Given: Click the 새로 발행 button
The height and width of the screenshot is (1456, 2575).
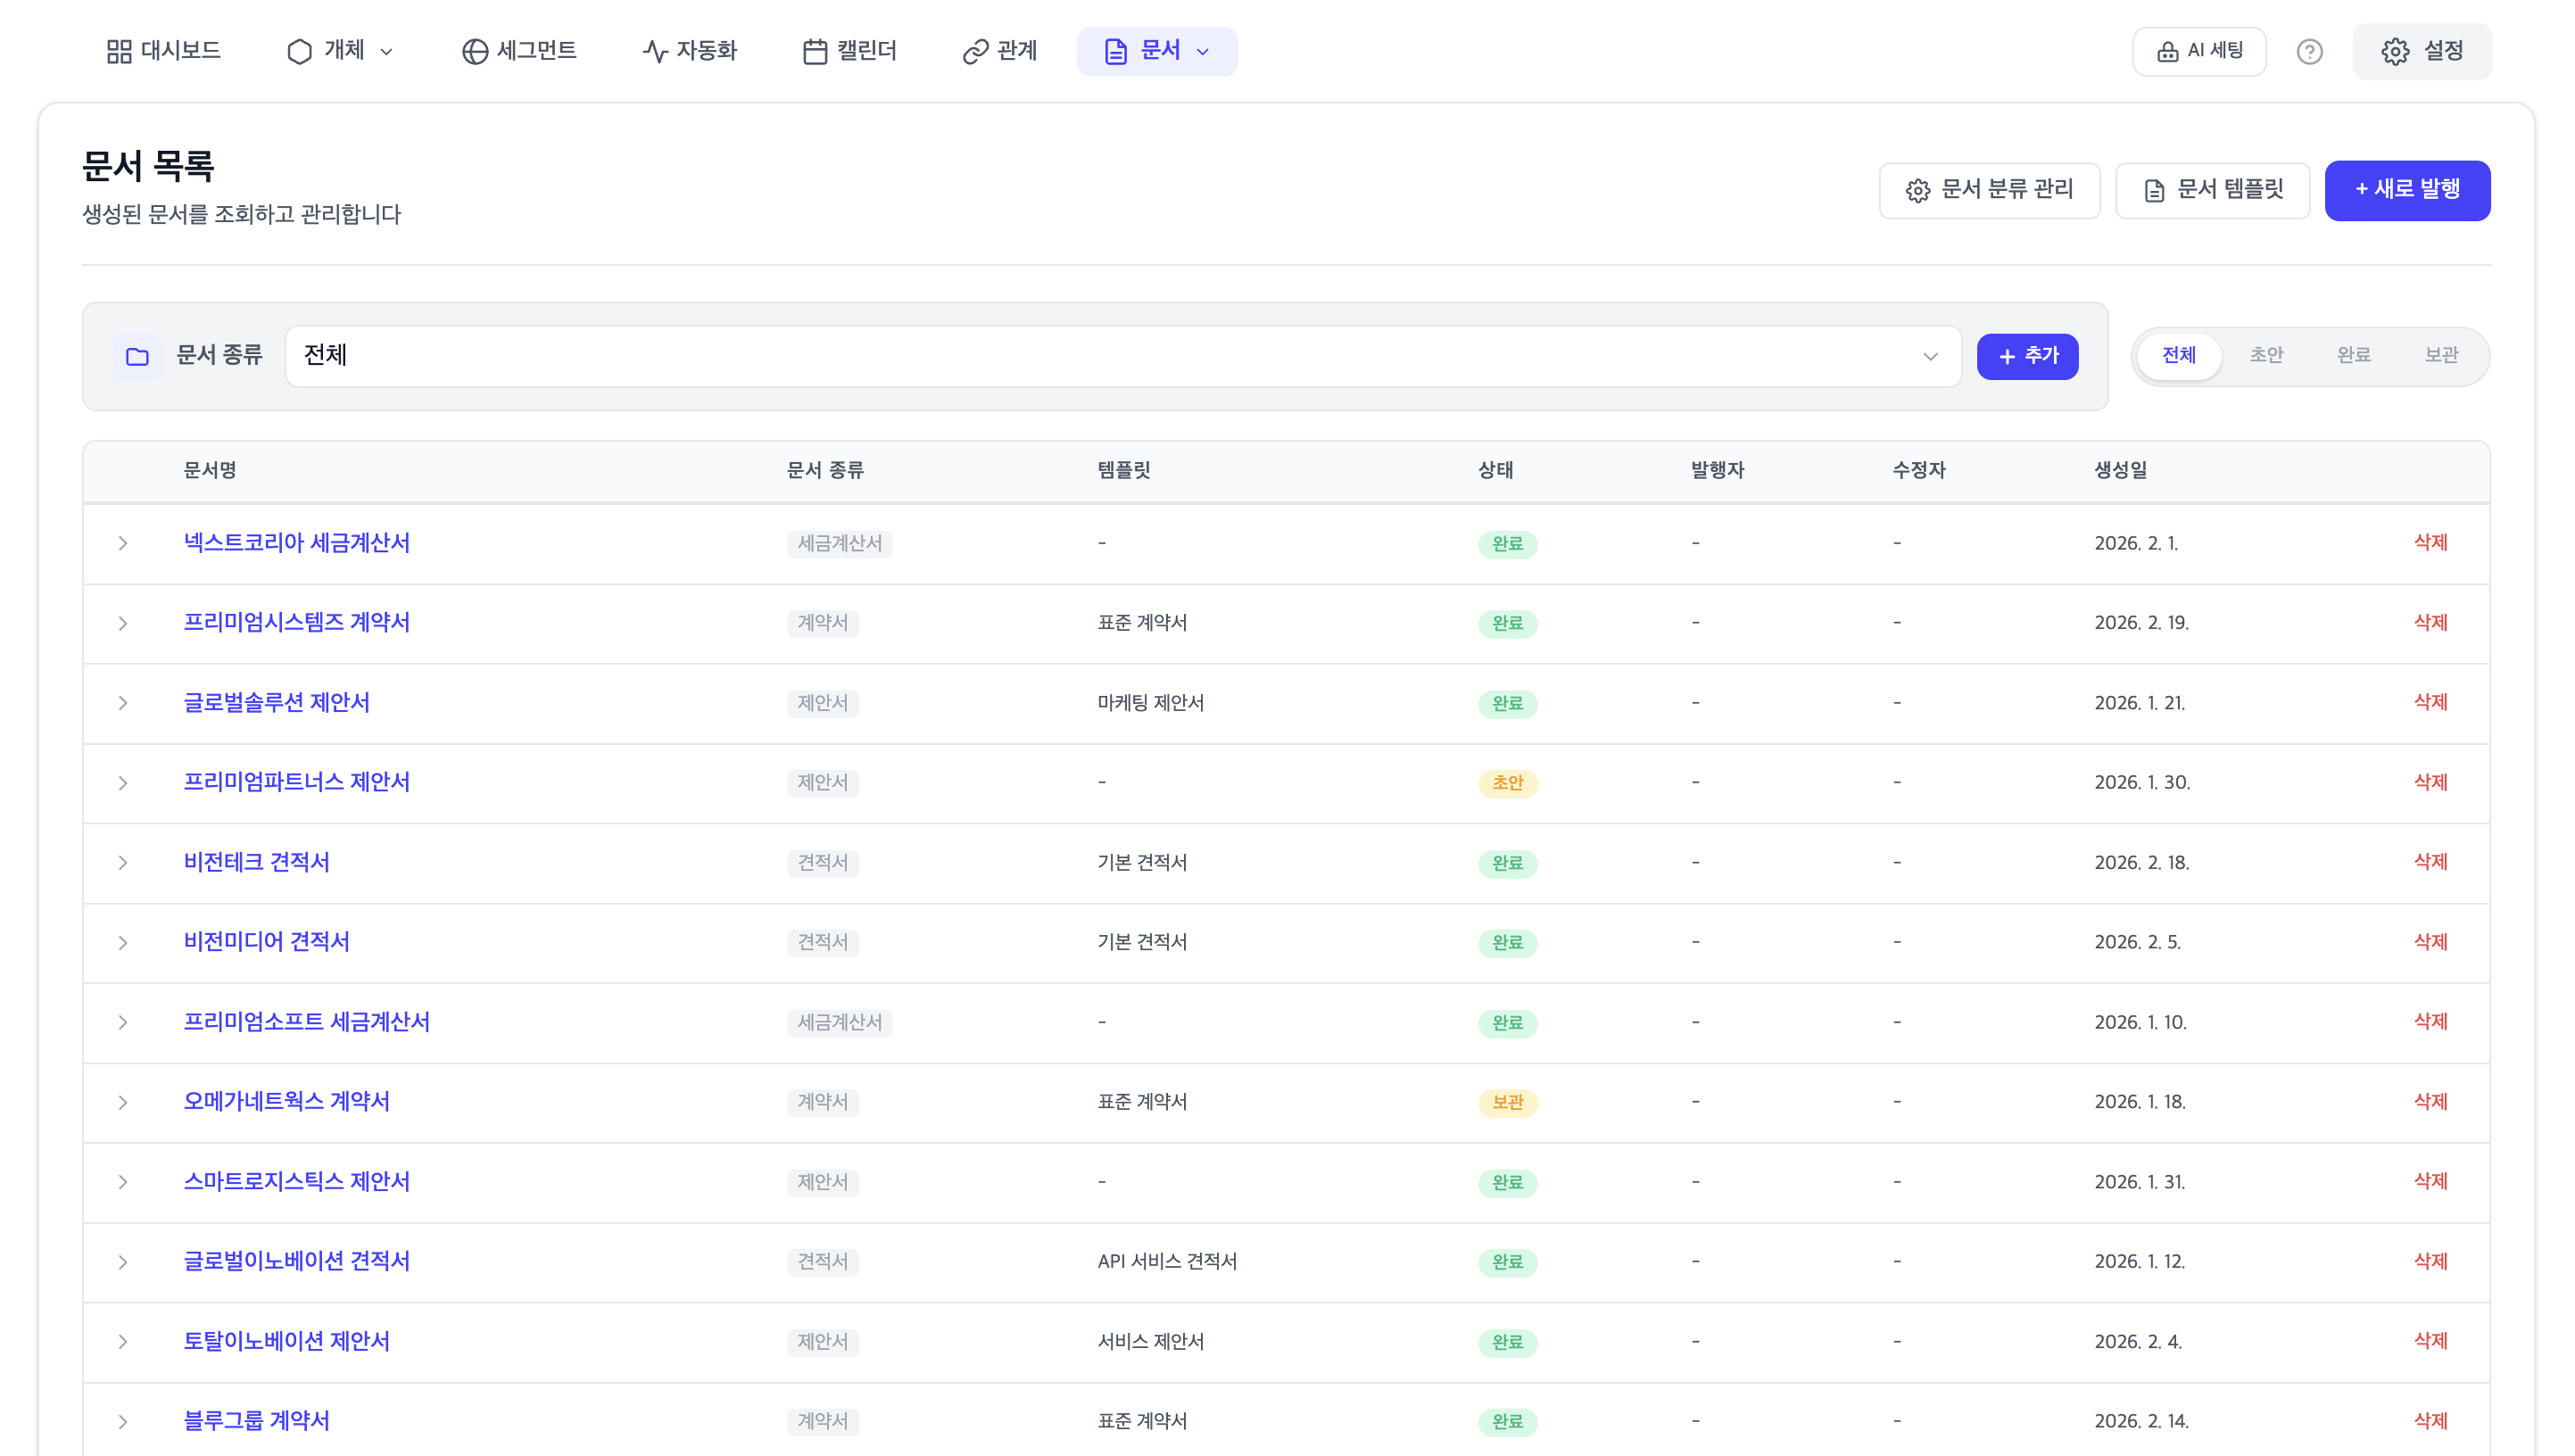Looking at the screenshot, I should coord(2406,190).
